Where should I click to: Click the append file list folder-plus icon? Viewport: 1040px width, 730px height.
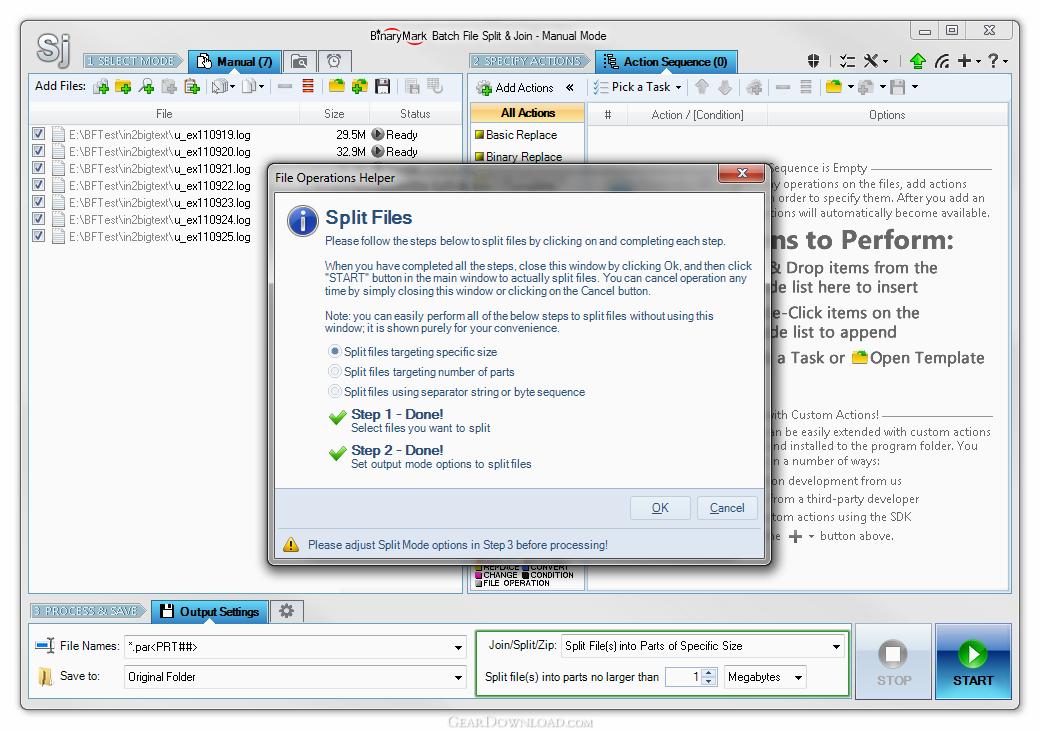click(x=359, y=86)
